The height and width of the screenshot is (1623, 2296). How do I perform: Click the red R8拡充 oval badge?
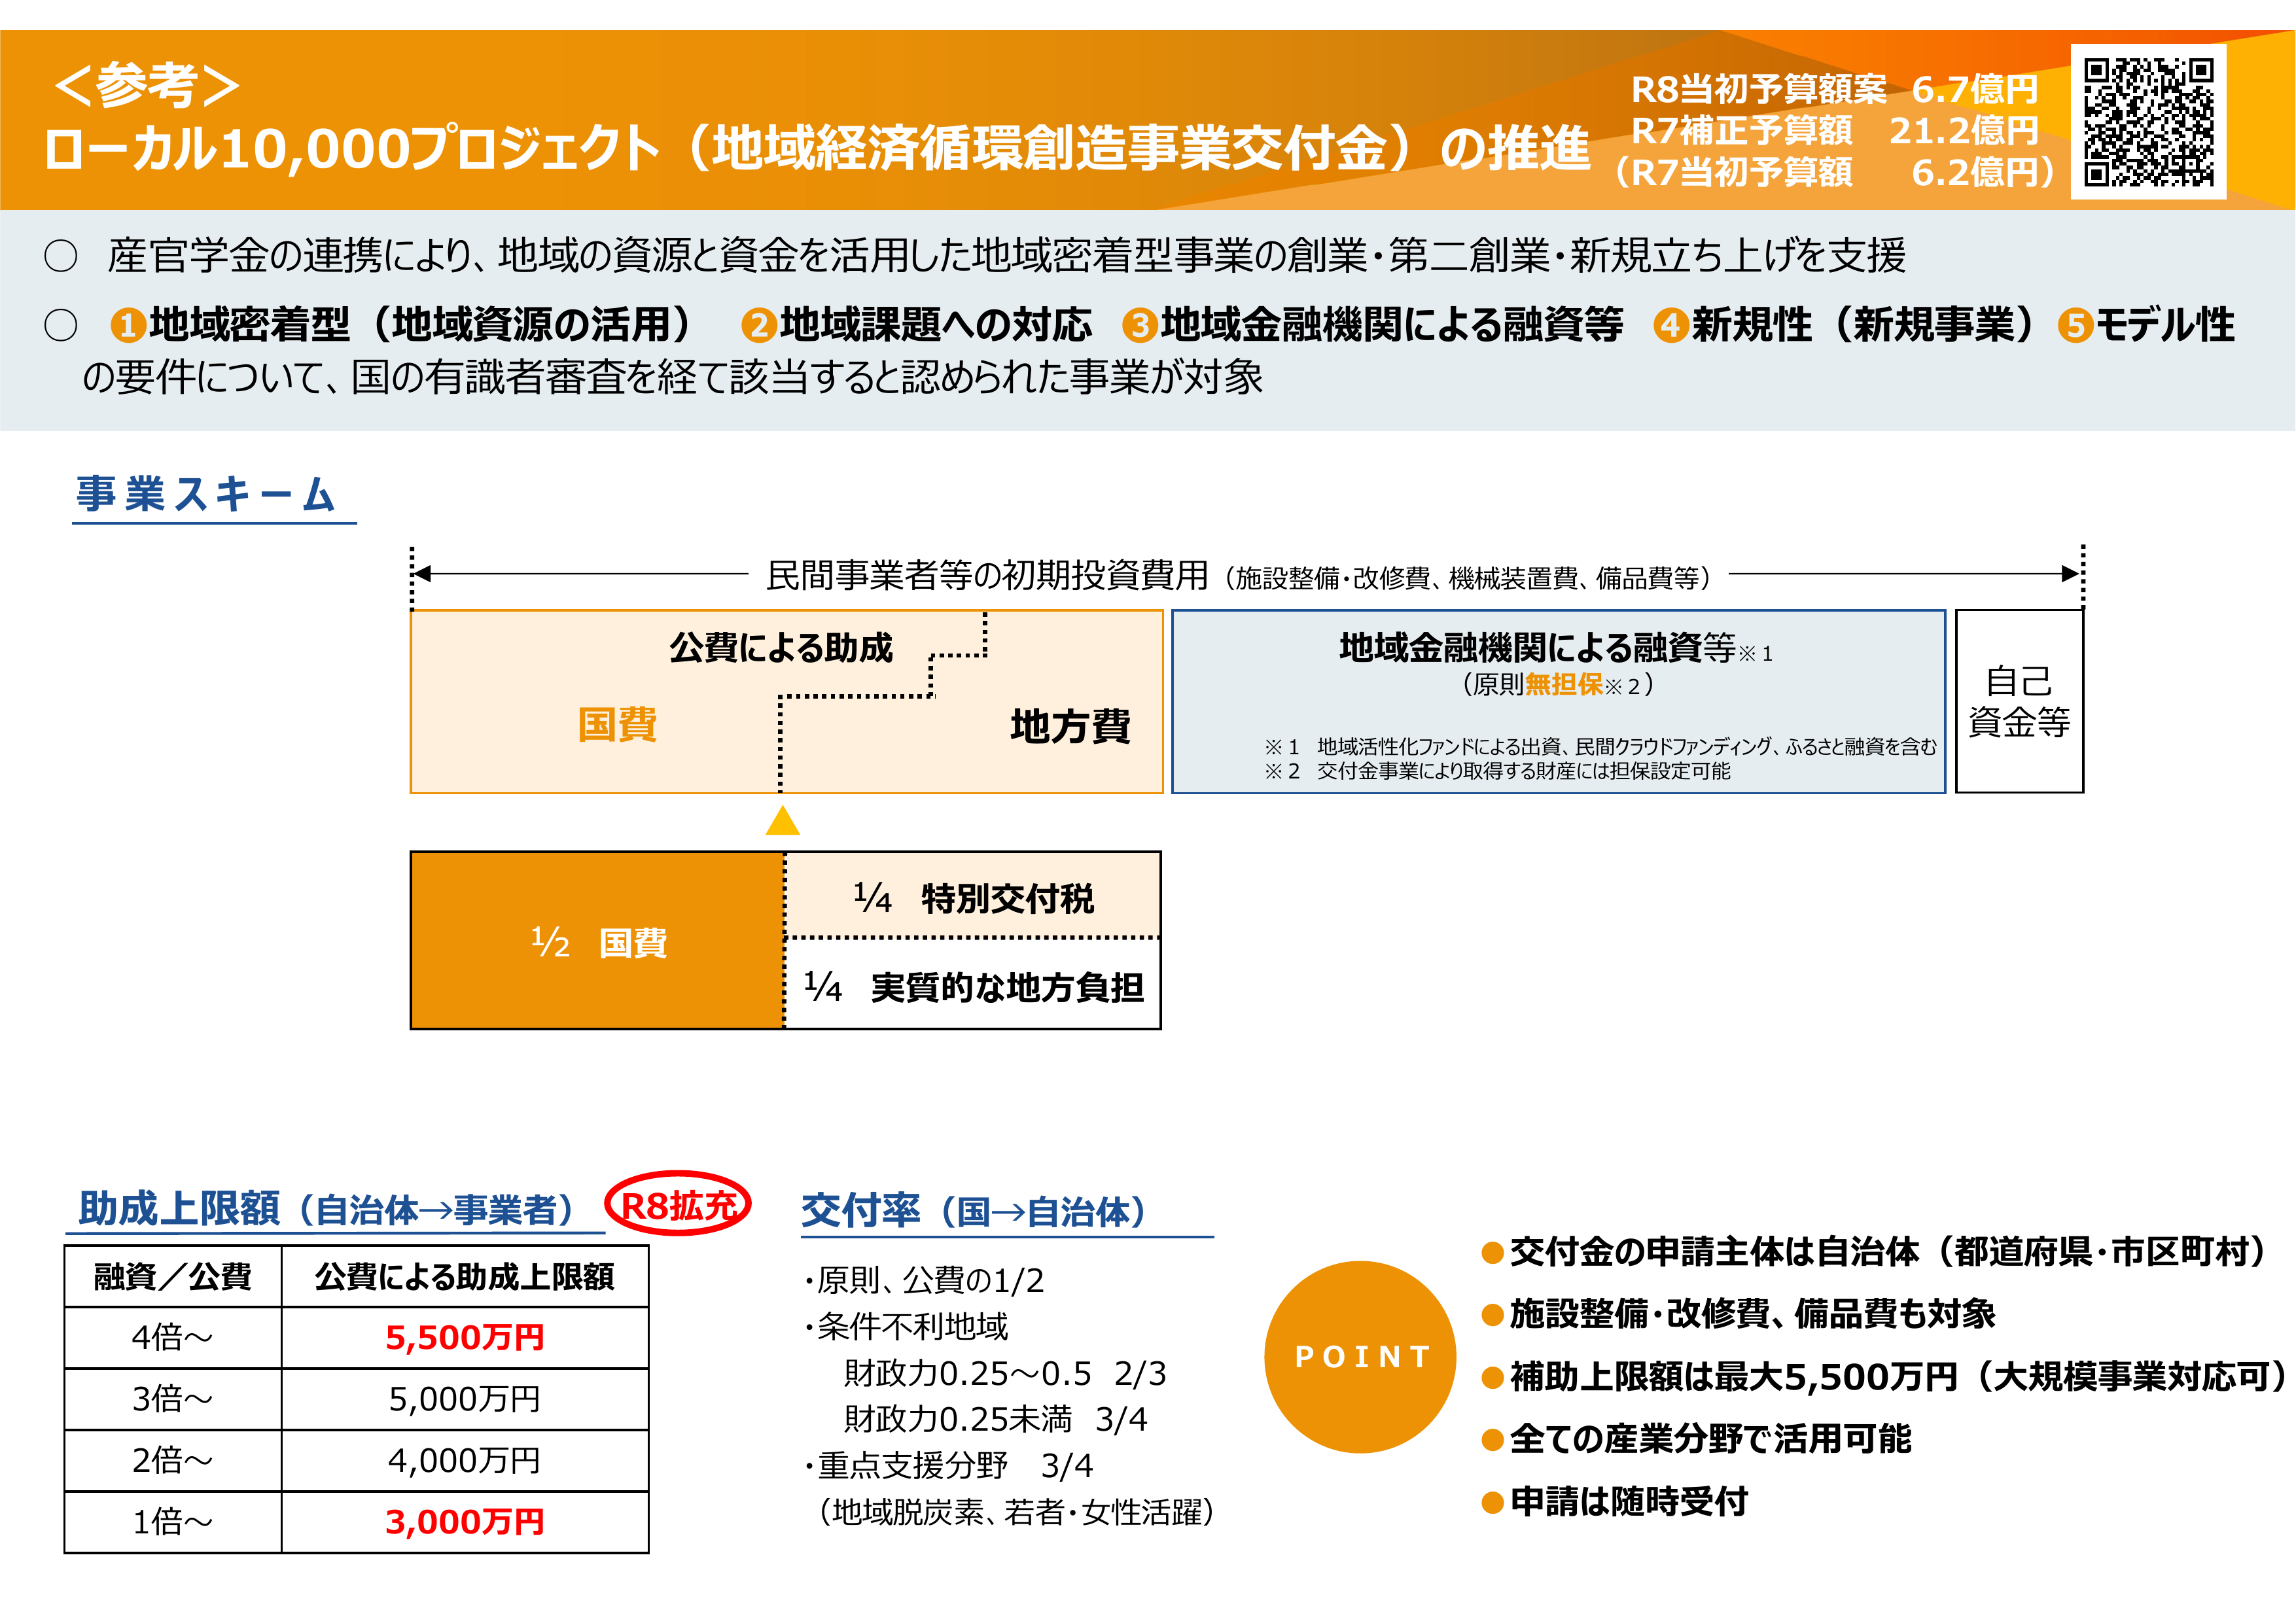(x=678, y=1204)
